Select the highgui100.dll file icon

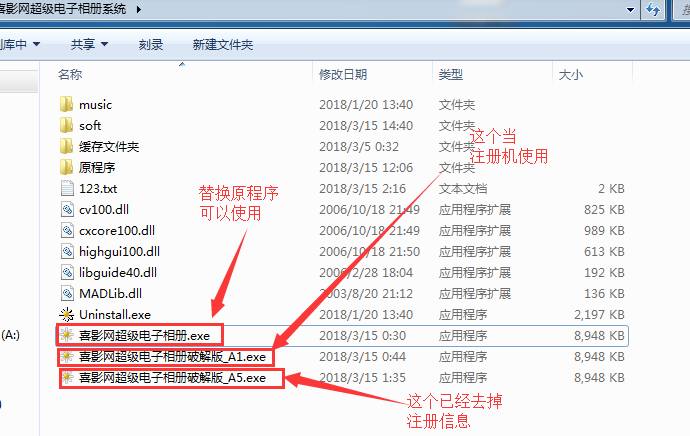[x=67, y=252]
